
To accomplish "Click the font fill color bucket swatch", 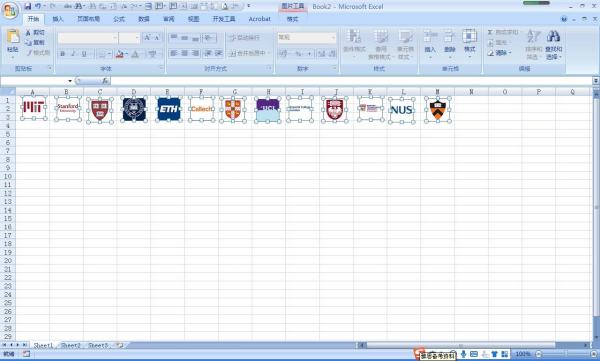I will click(119, 54).
